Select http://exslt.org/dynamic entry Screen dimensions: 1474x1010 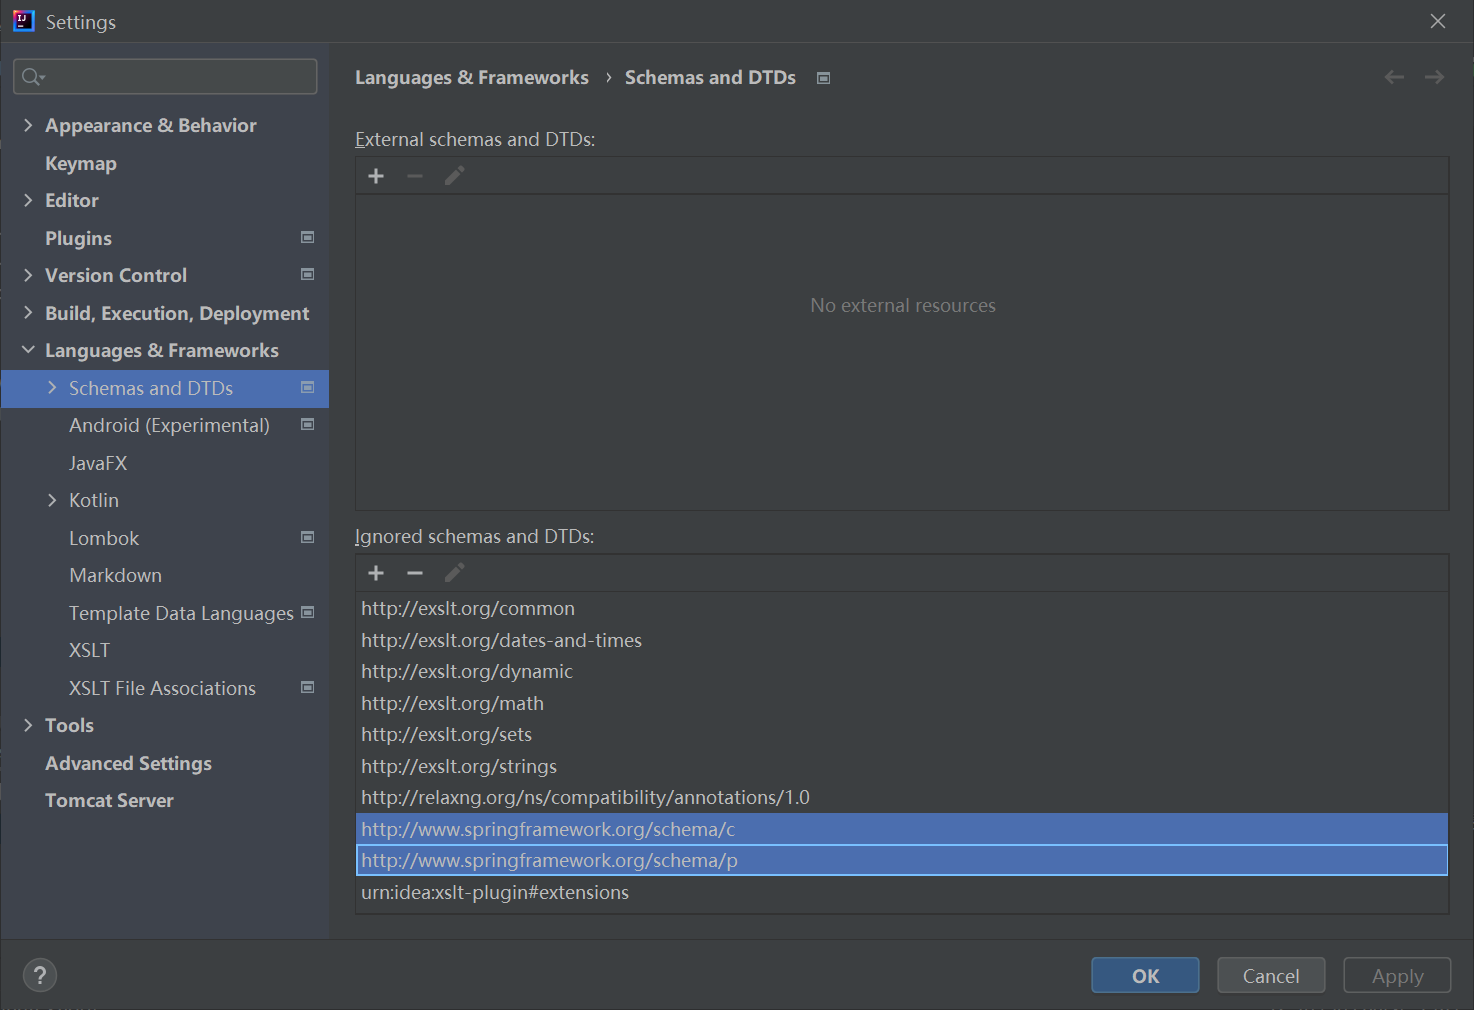[902, 671]
